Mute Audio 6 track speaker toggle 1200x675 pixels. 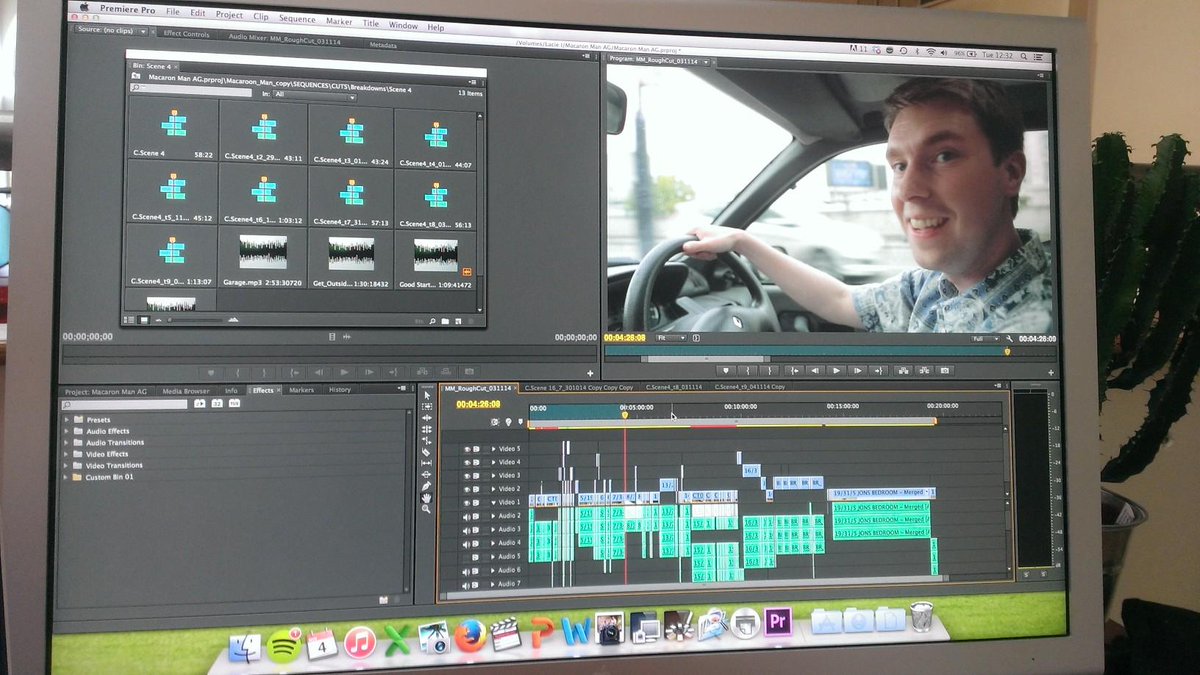[x=467, y=570]
